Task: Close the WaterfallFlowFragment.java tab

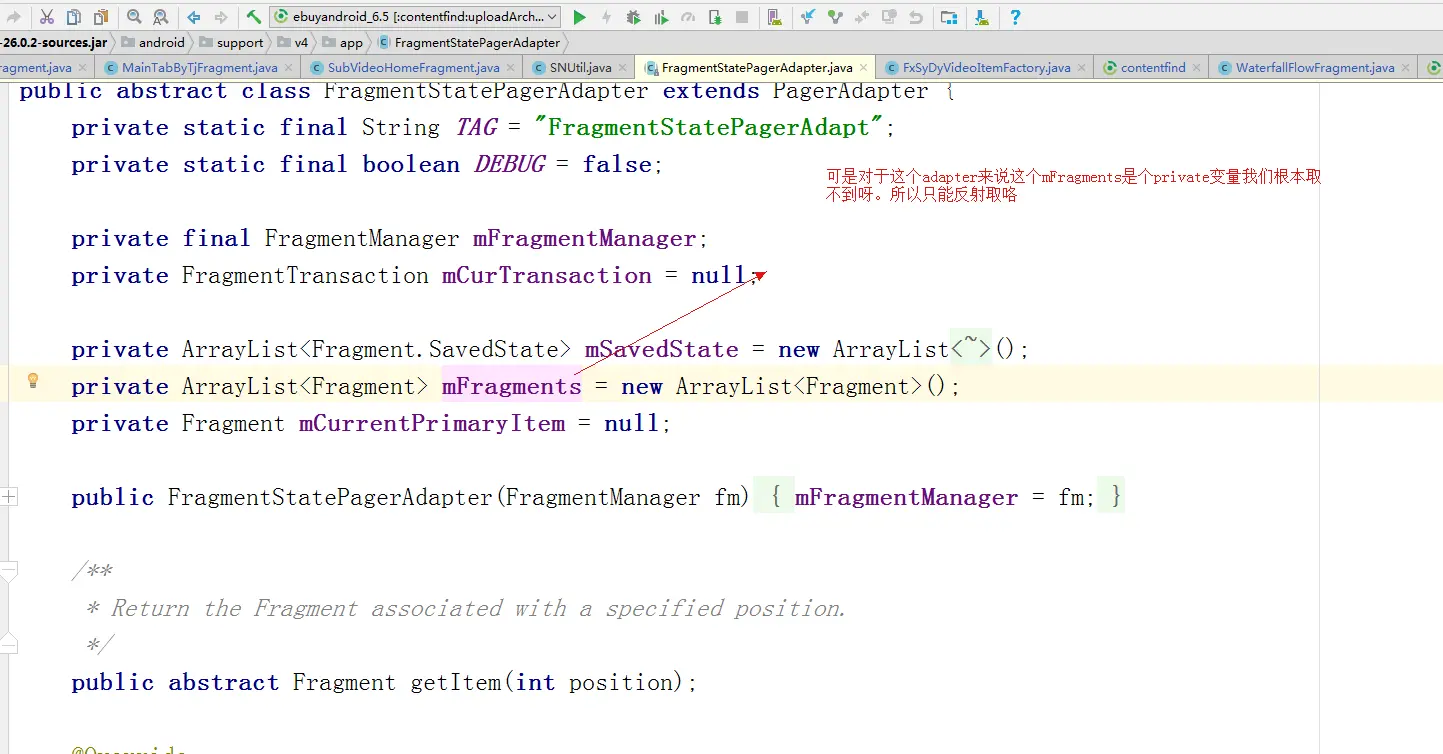Action: 1405,68
